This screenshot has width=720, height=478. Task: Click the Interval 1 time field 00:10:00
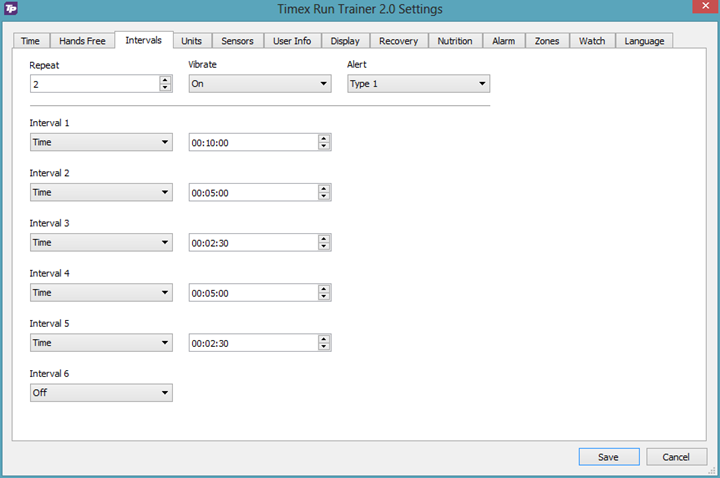point(253,143)
